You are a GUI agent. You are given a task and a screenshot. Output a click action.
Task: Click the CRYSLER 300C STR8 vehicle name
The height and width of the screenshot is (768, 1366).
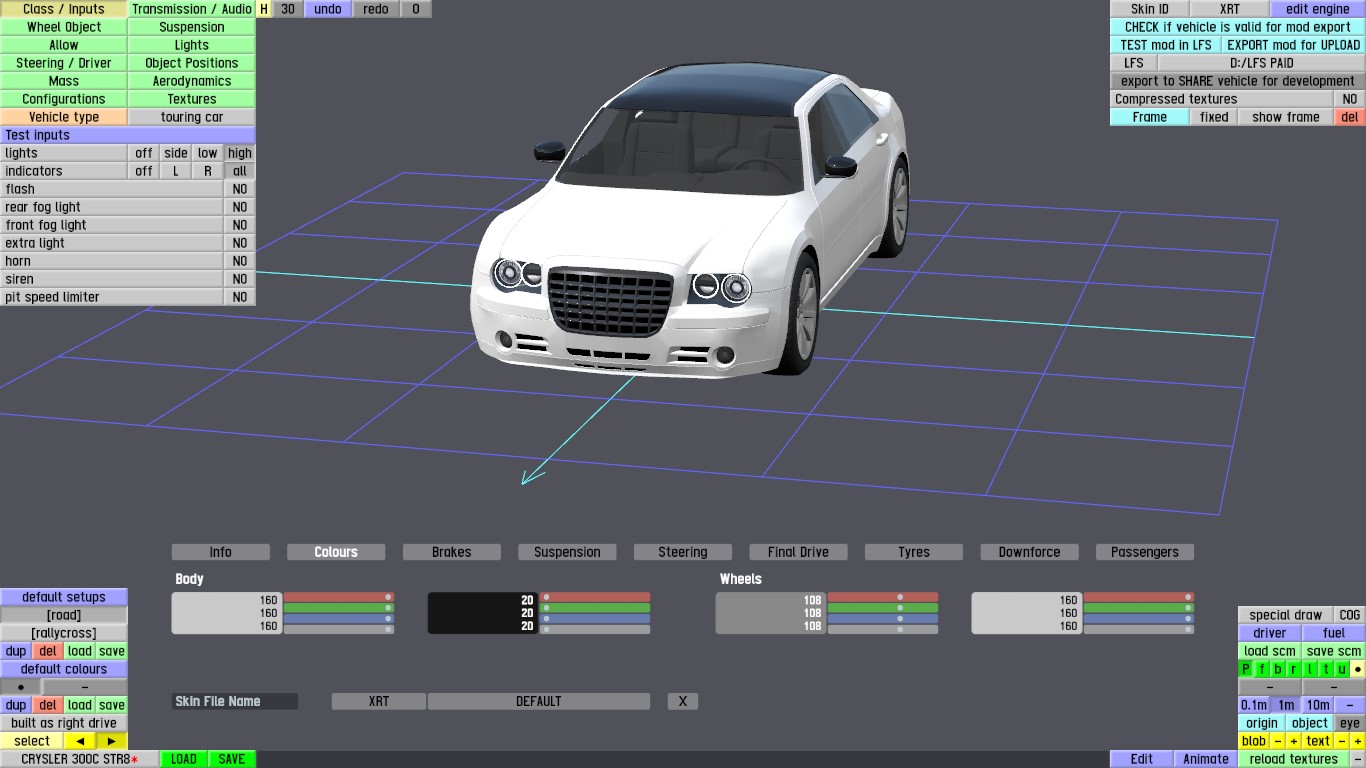tap(79, 759)
